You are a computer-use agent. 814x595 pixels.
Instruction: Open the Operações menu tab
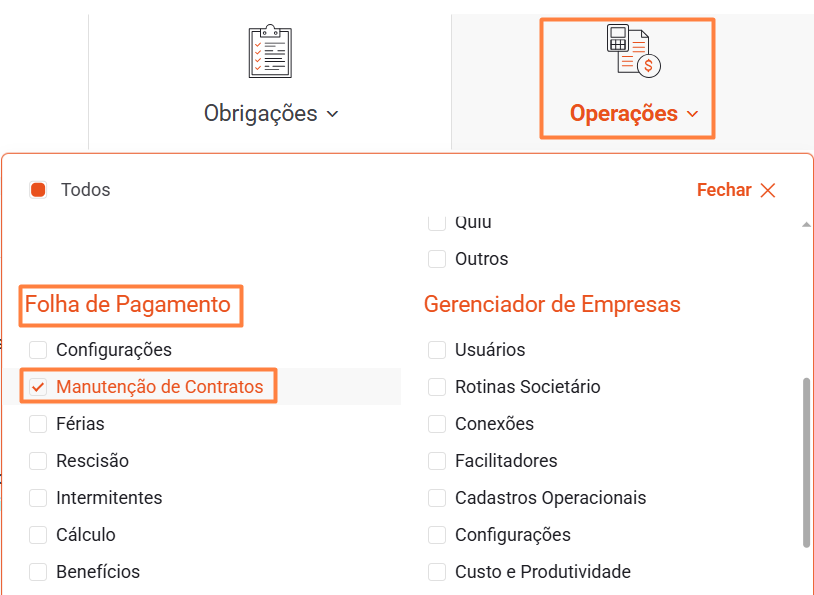[x=624, y=114]
